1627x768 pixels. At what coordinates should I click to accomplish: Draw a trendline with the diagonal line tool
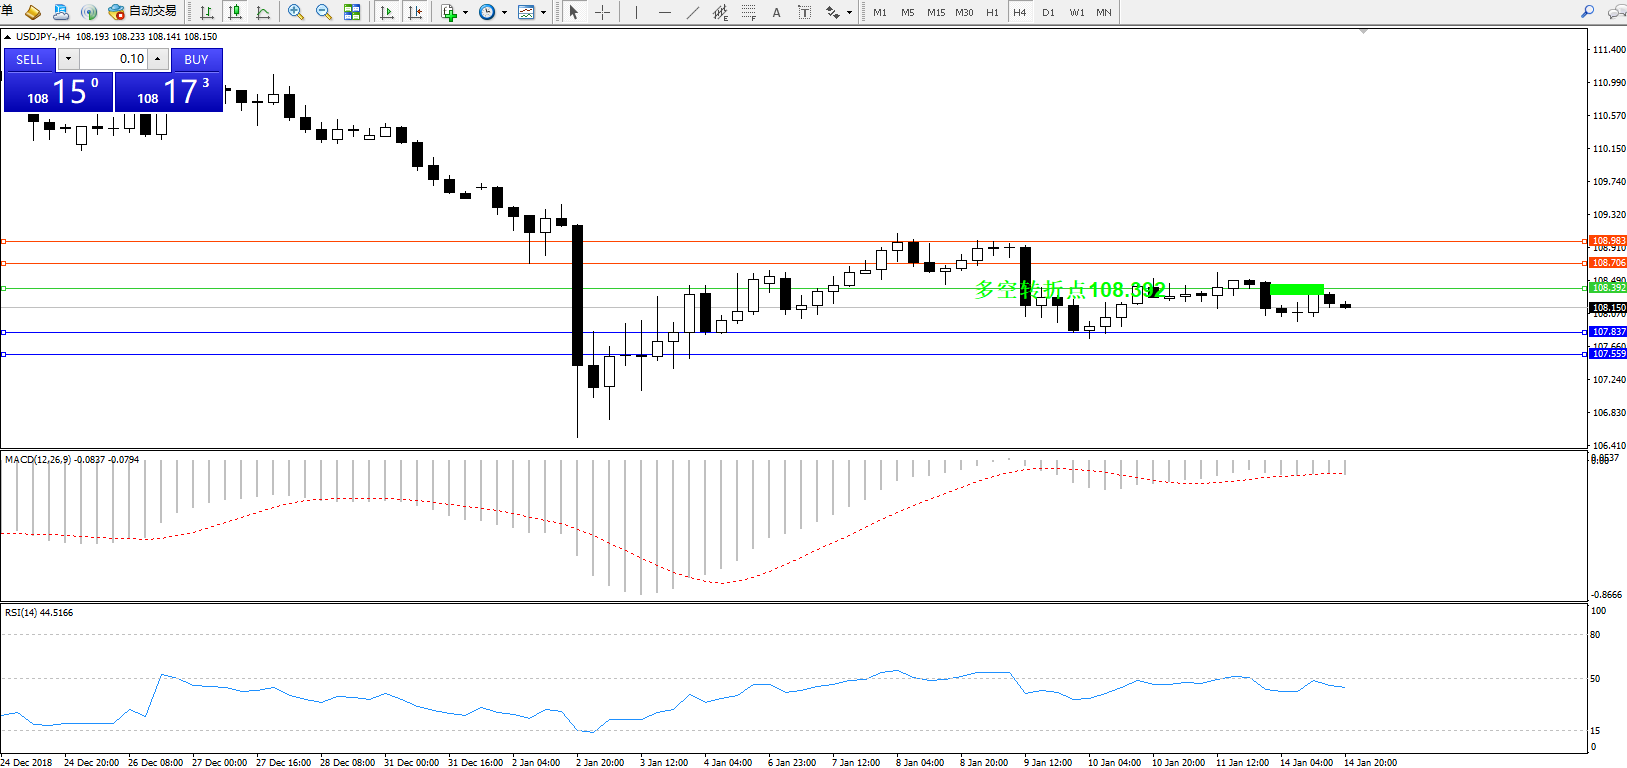click(692, 12)
